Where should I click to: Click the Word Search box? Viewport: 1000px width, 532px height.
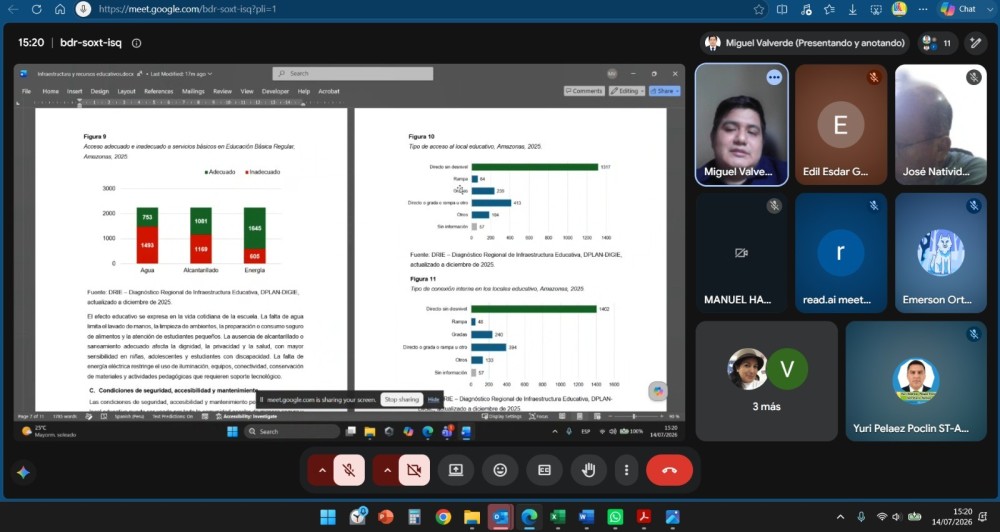tap(353, 73)
